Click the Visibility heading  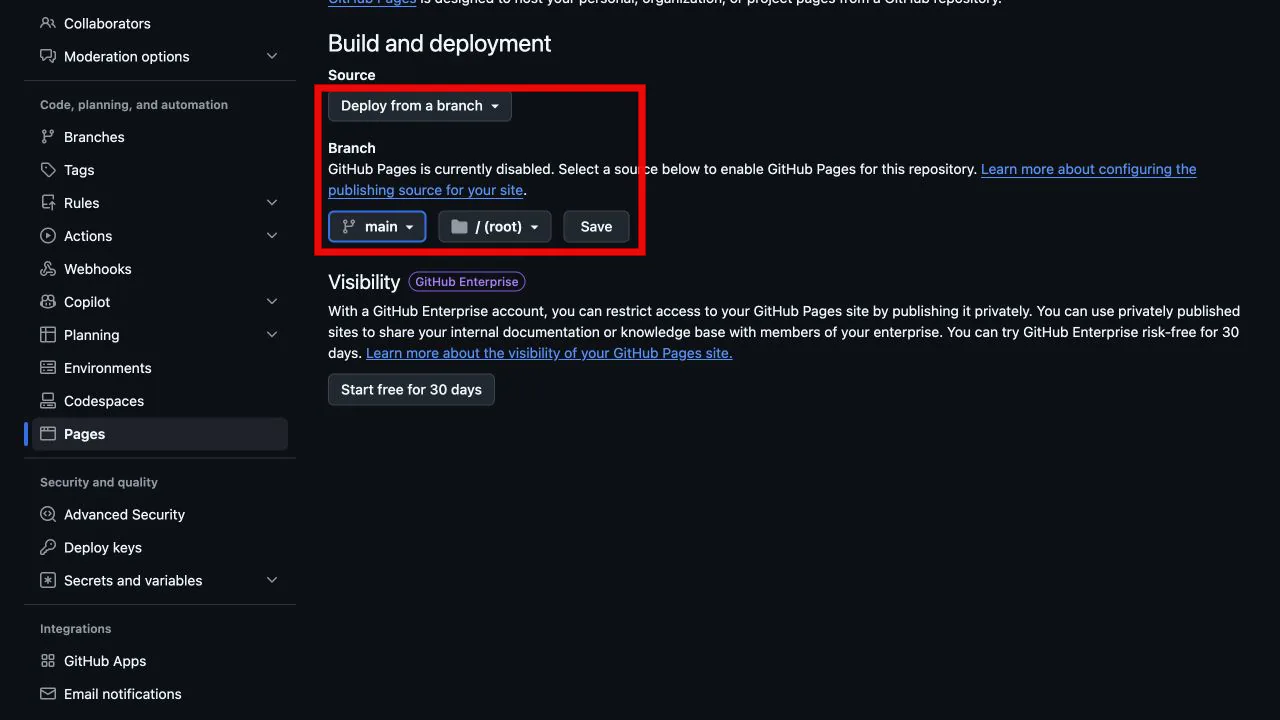pos(364,282)
